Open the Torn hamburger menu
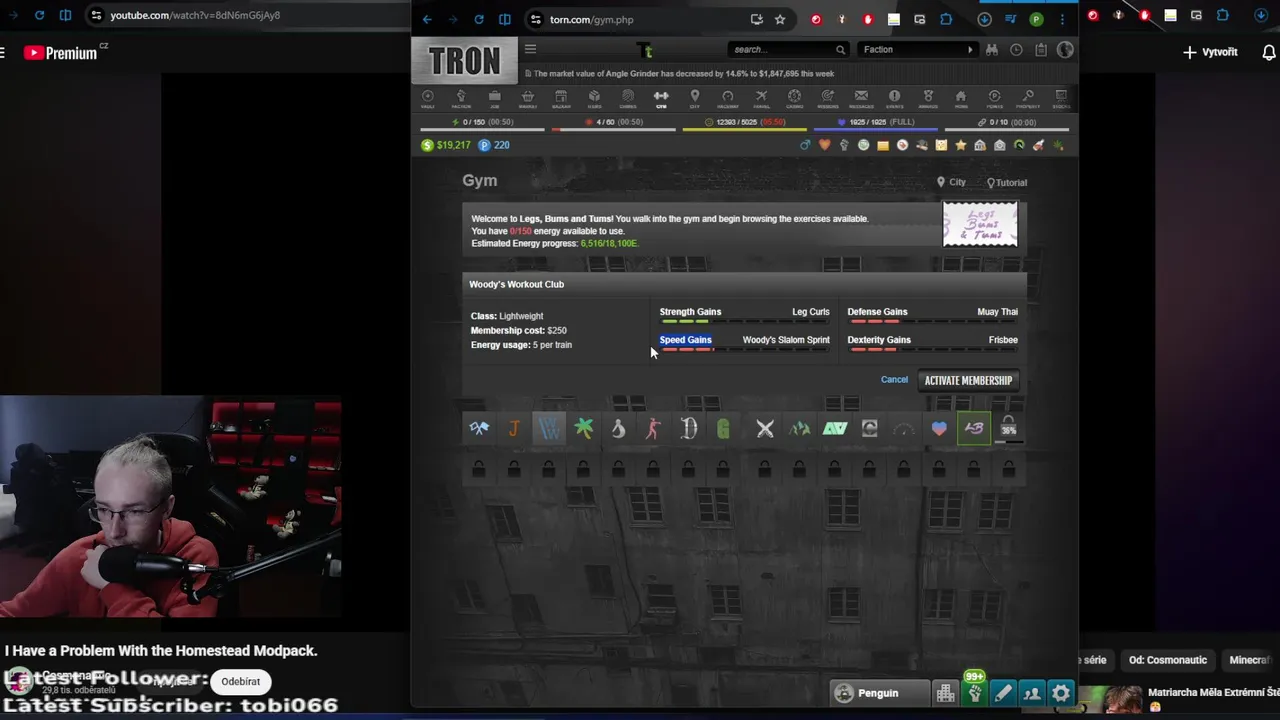Viewport: 1280px width, 720px height. click(531, 49)
